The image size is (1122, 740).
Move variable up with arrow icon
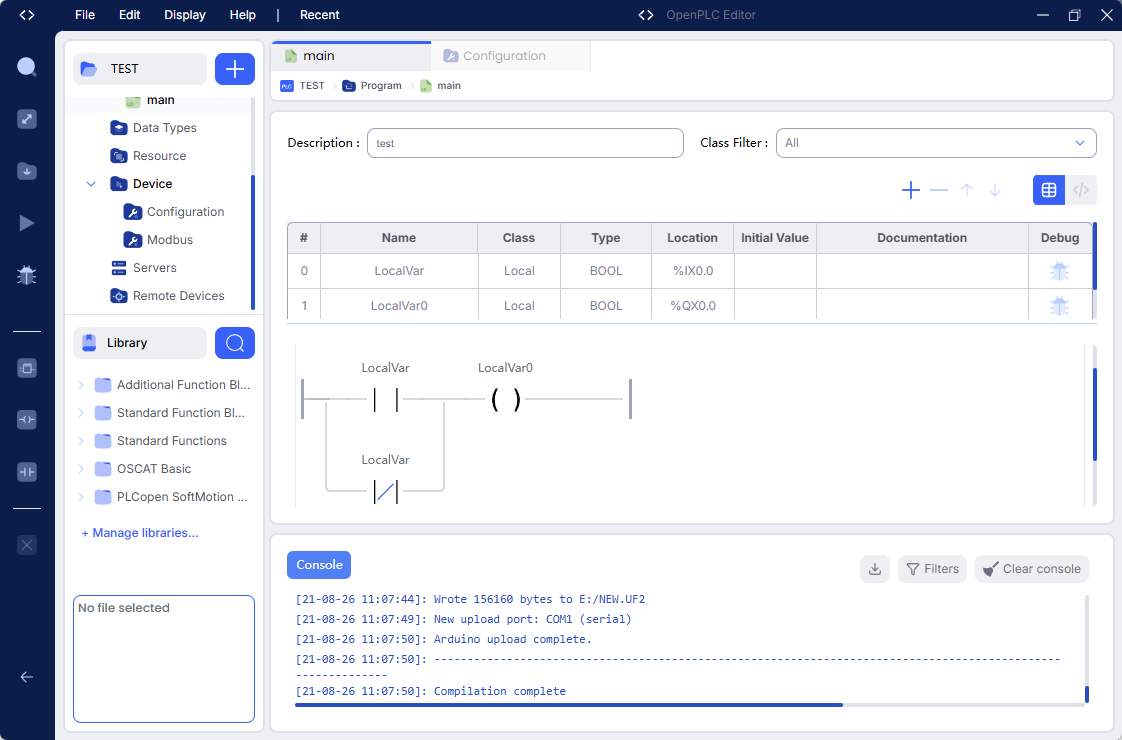[967, 190]
